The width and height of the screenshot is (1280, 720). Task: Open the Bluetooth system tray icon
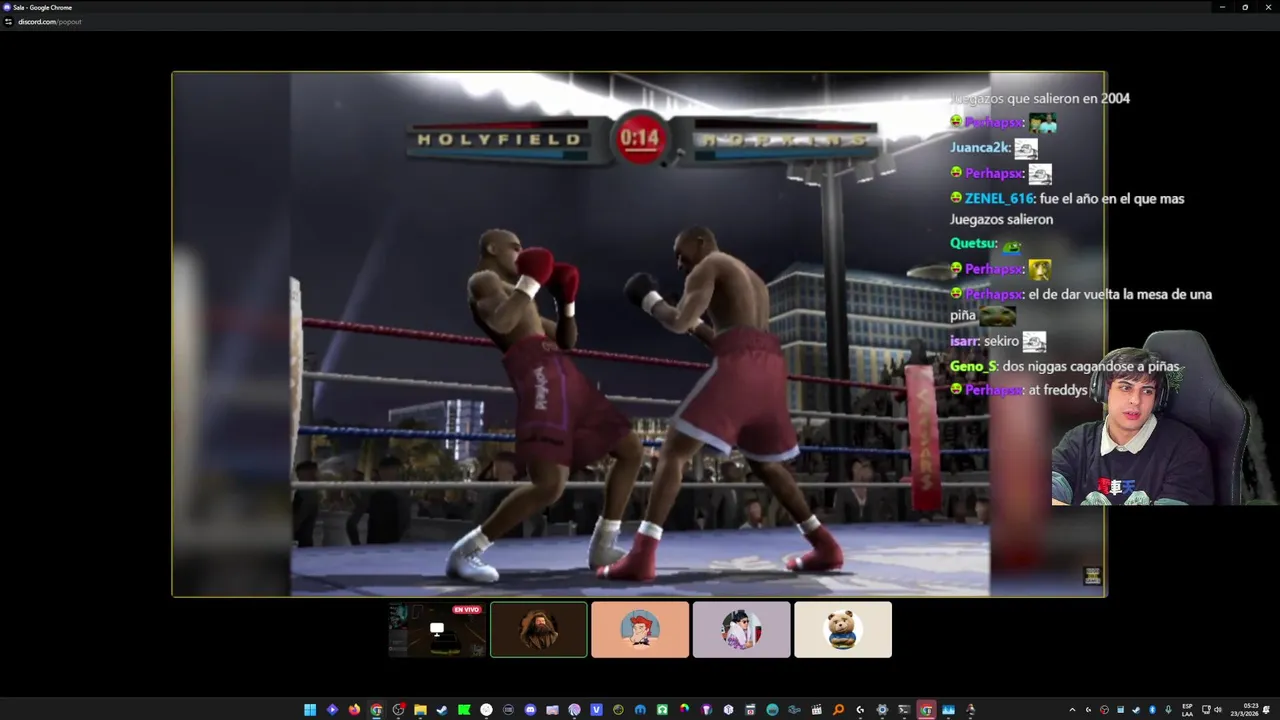point(1152,710)
